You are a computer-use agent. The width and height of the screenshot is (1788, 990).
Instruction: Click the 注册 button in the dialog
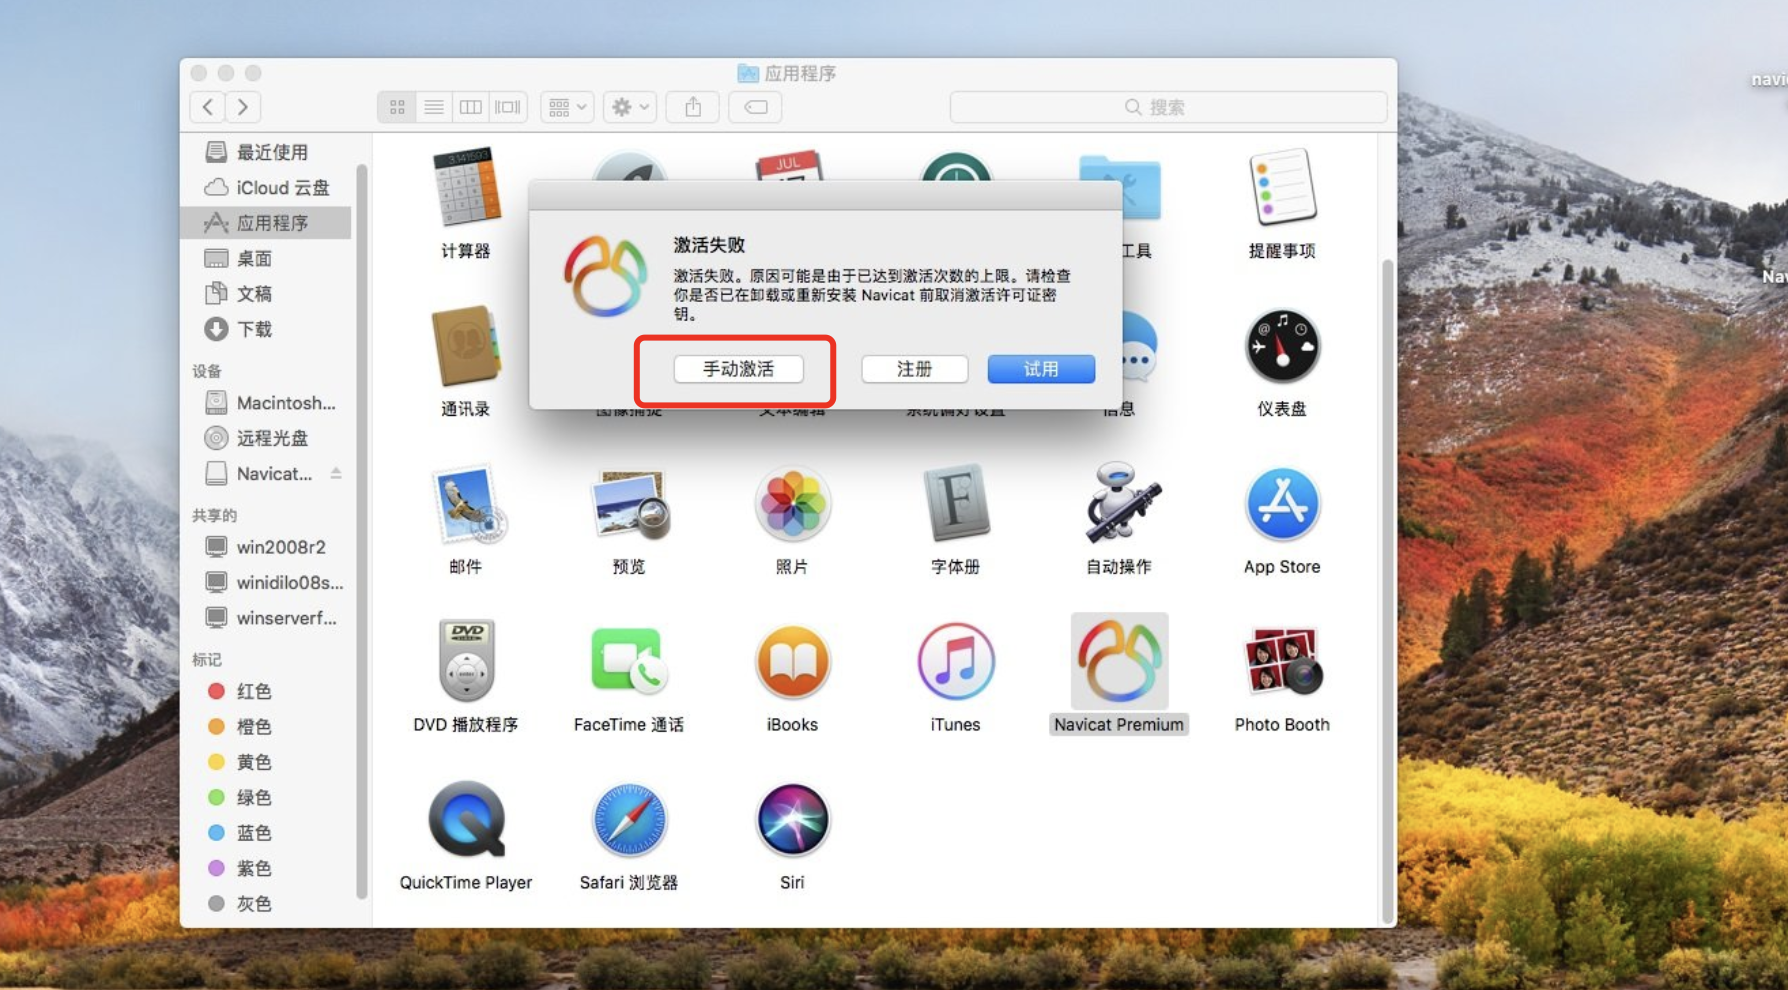point(914,369)
